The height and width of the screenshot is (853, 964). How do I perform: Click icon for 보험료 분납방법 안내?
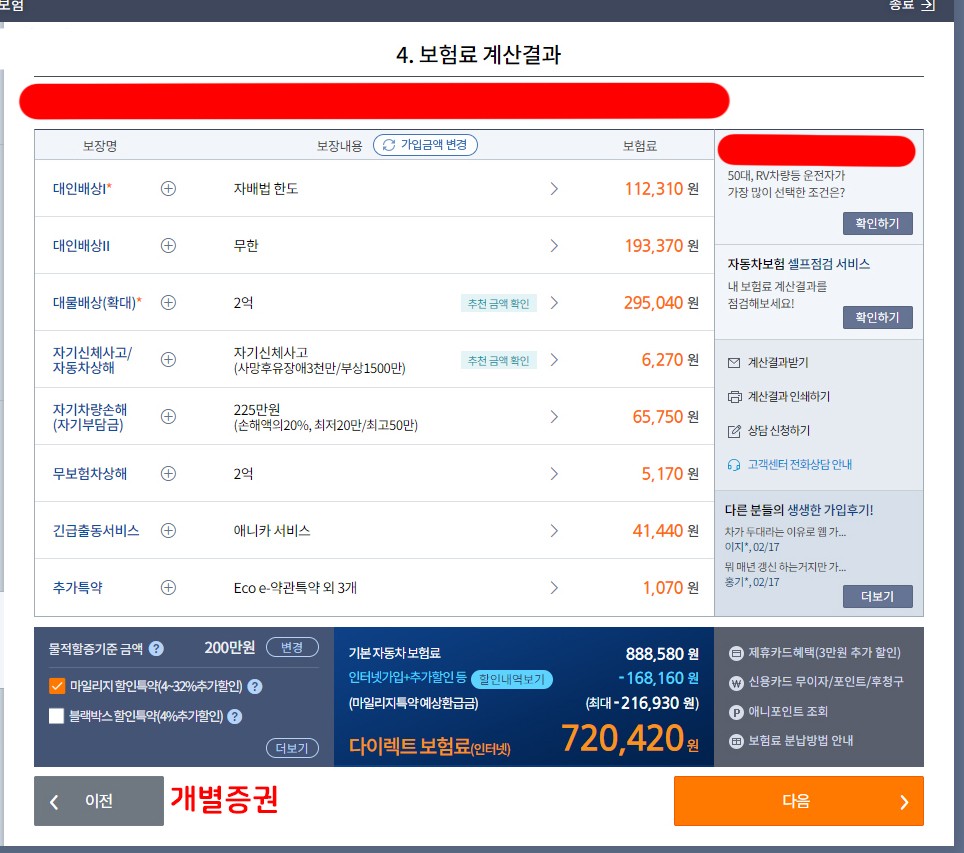pyautogui.click(x=737, y=741)
